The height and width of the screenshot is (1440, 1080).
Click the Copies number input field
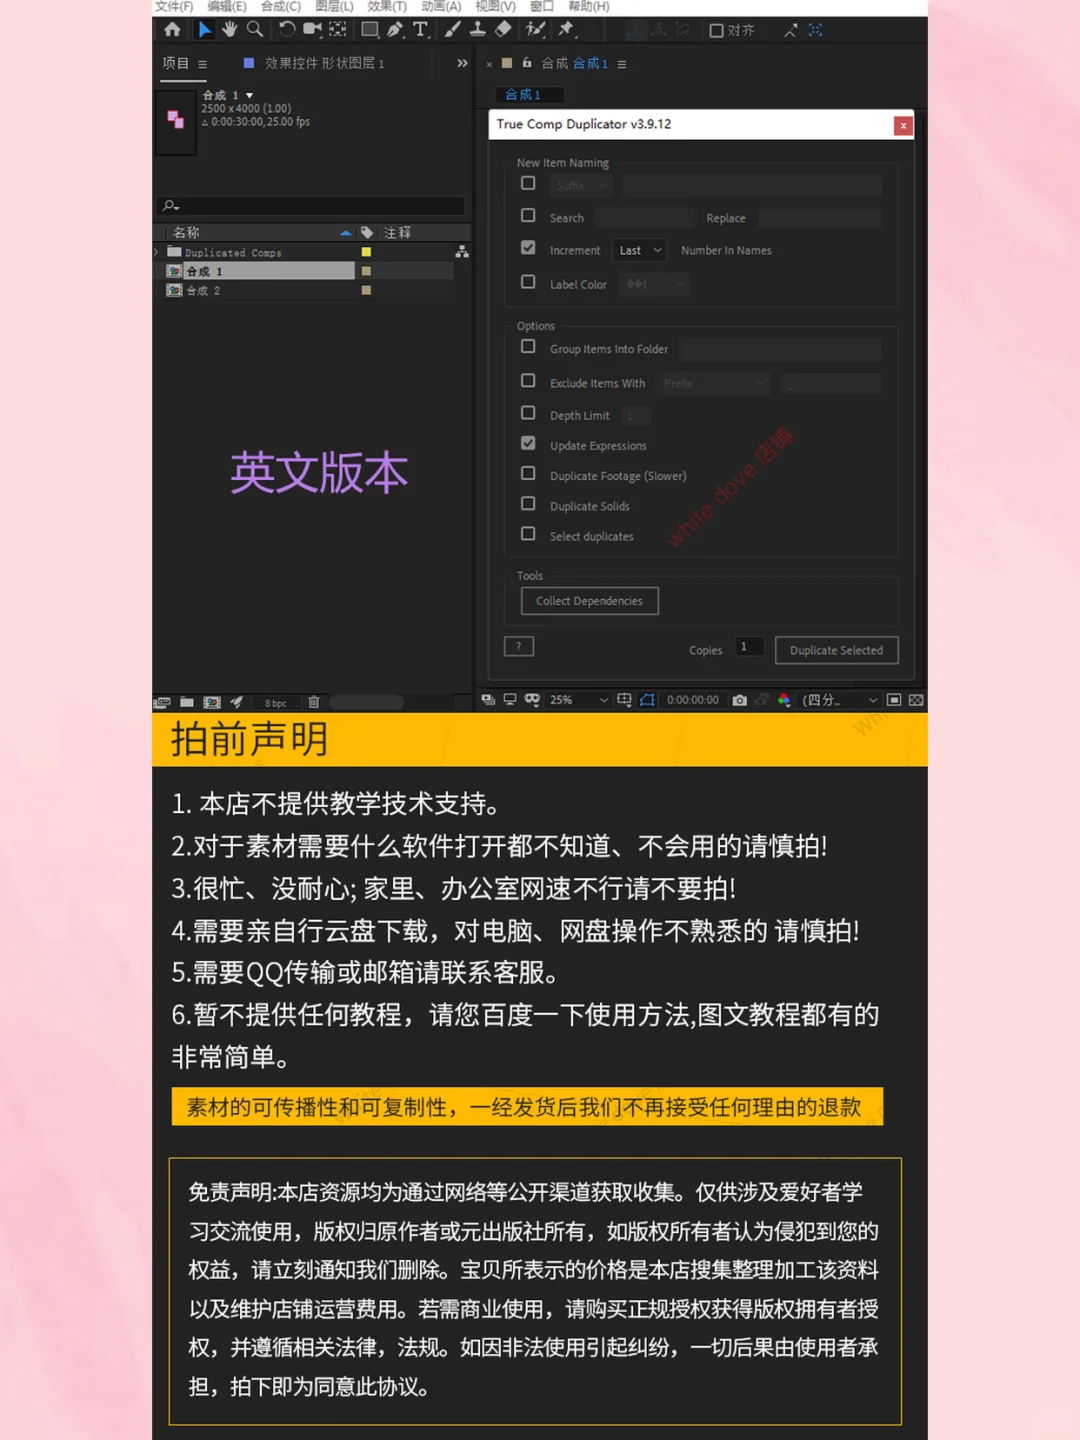749,647
